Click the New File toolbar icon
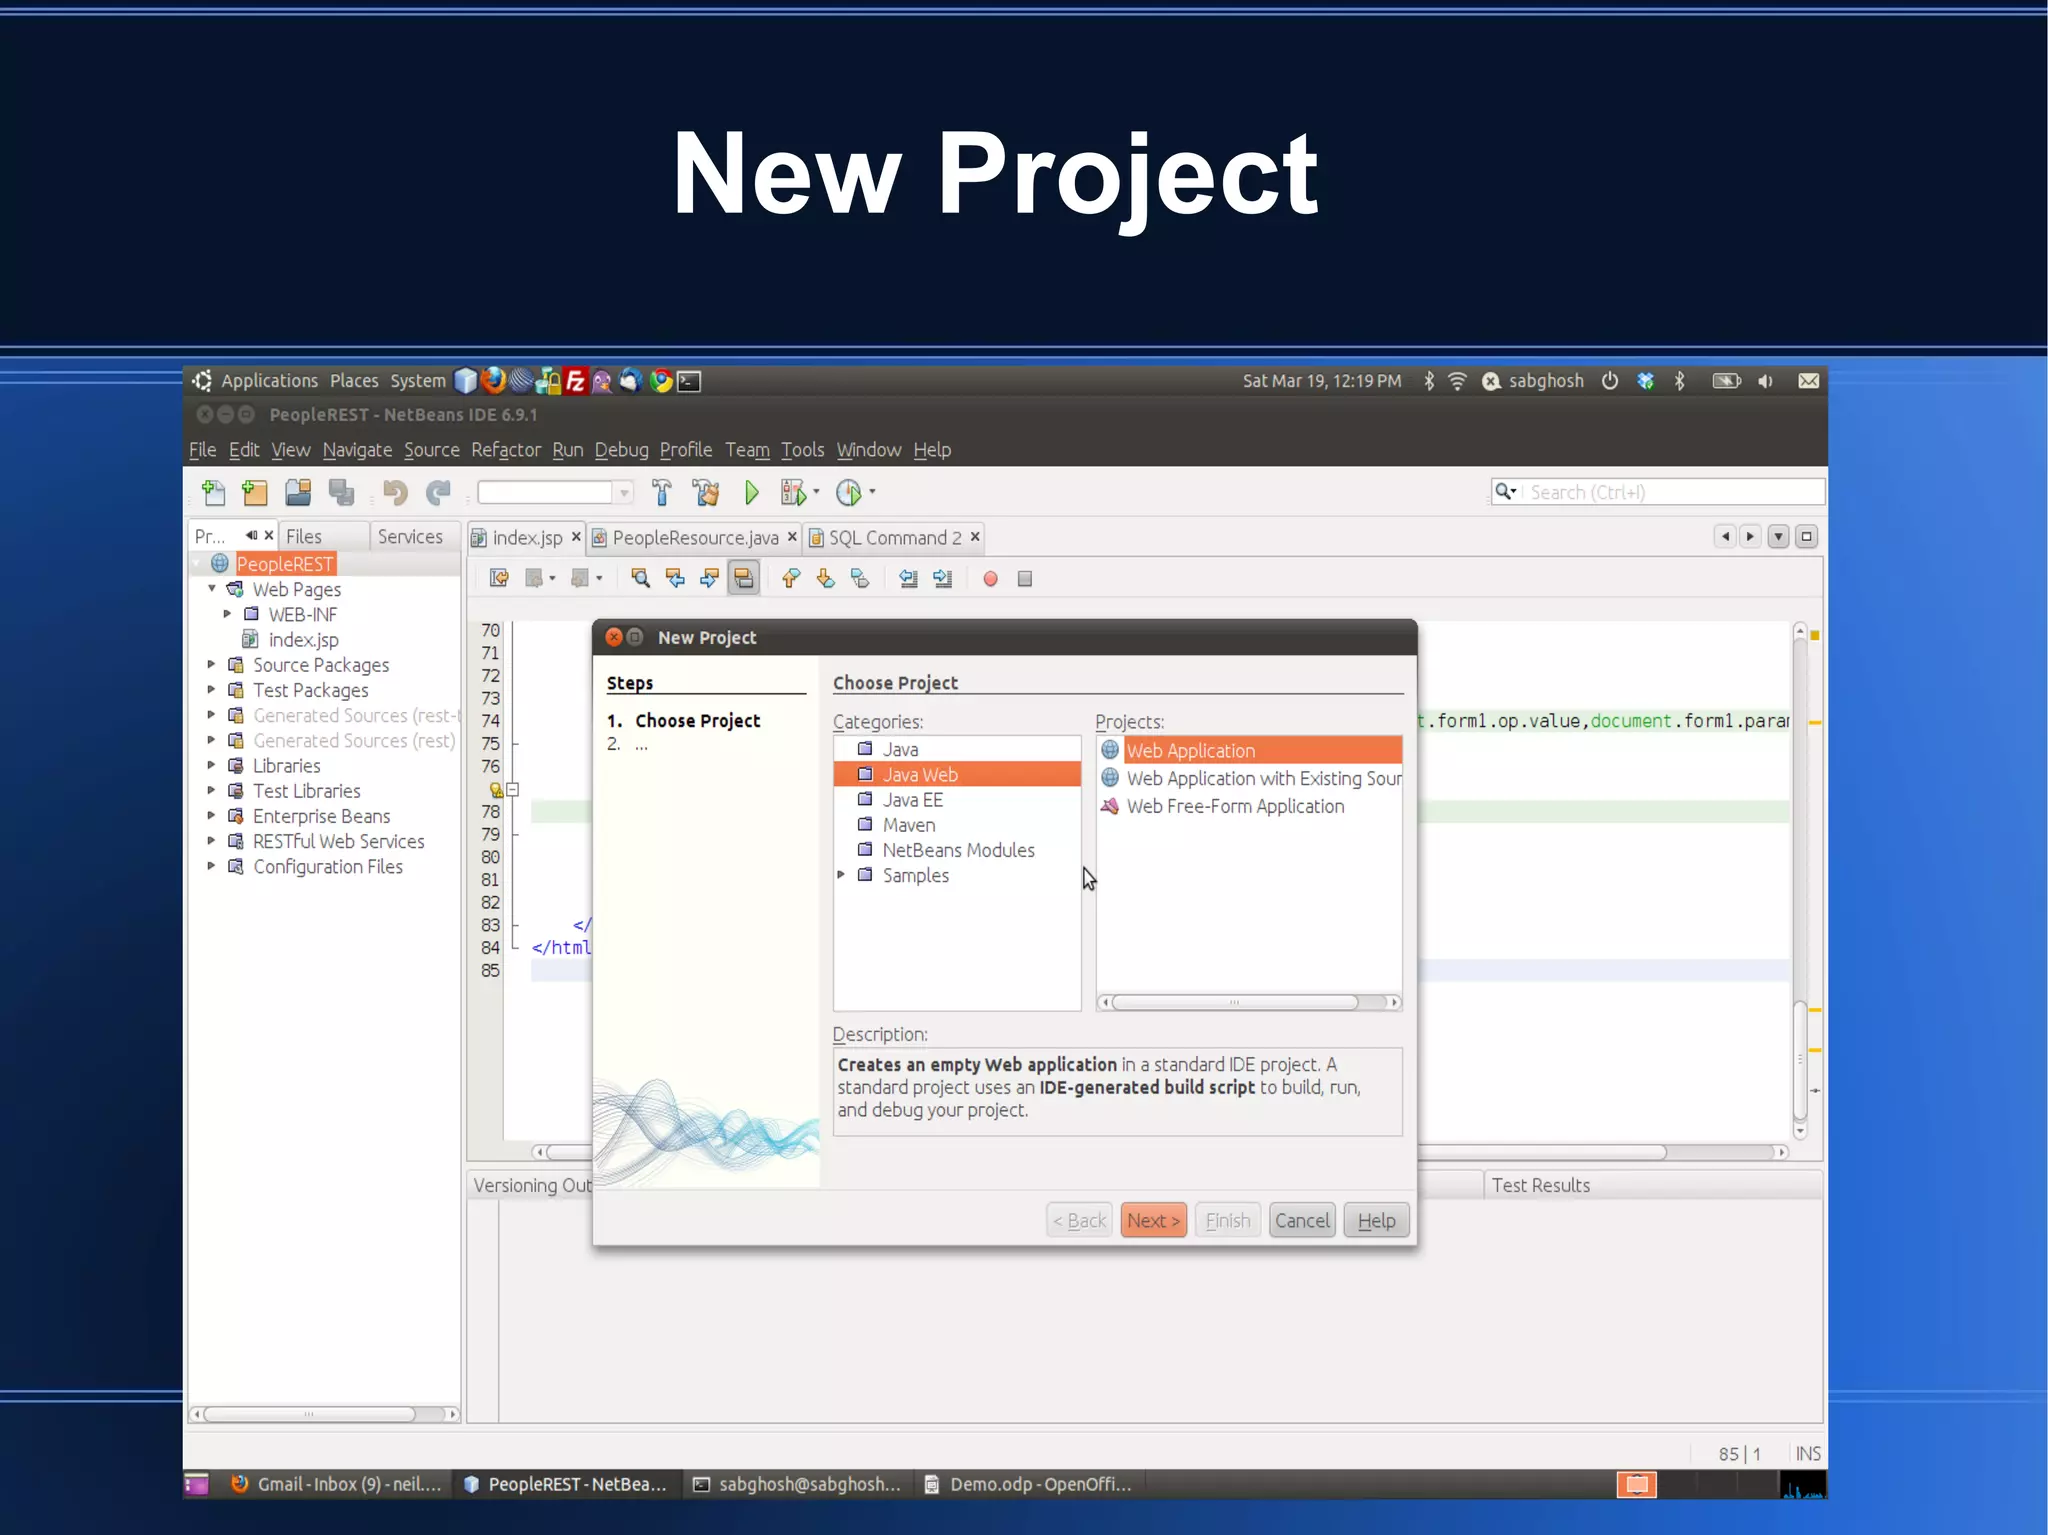Screen dimensions: 2048x1535 click(x=213, y=492)
